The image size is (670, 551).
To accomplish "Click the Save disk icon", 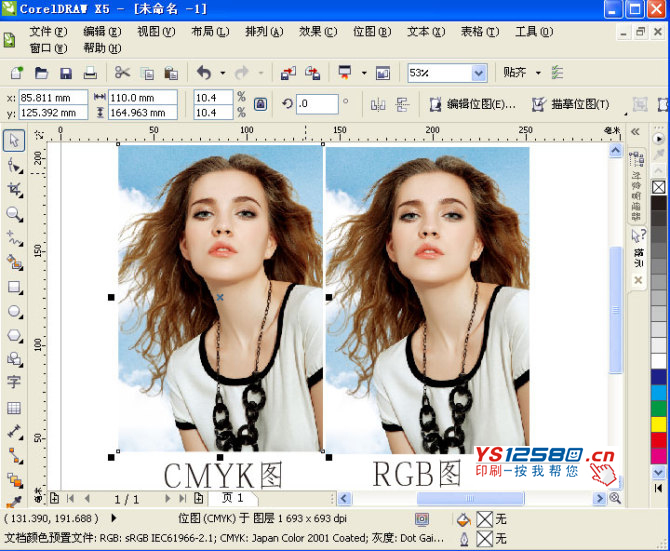I will click(x=65, y=73).
